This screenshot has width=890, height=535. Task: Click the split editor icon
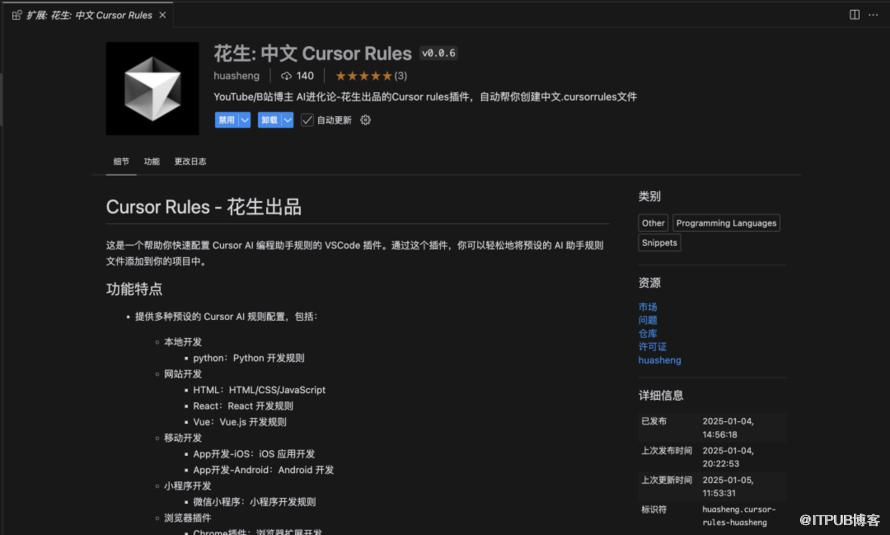pyautogui.click(x=854, y=15)
